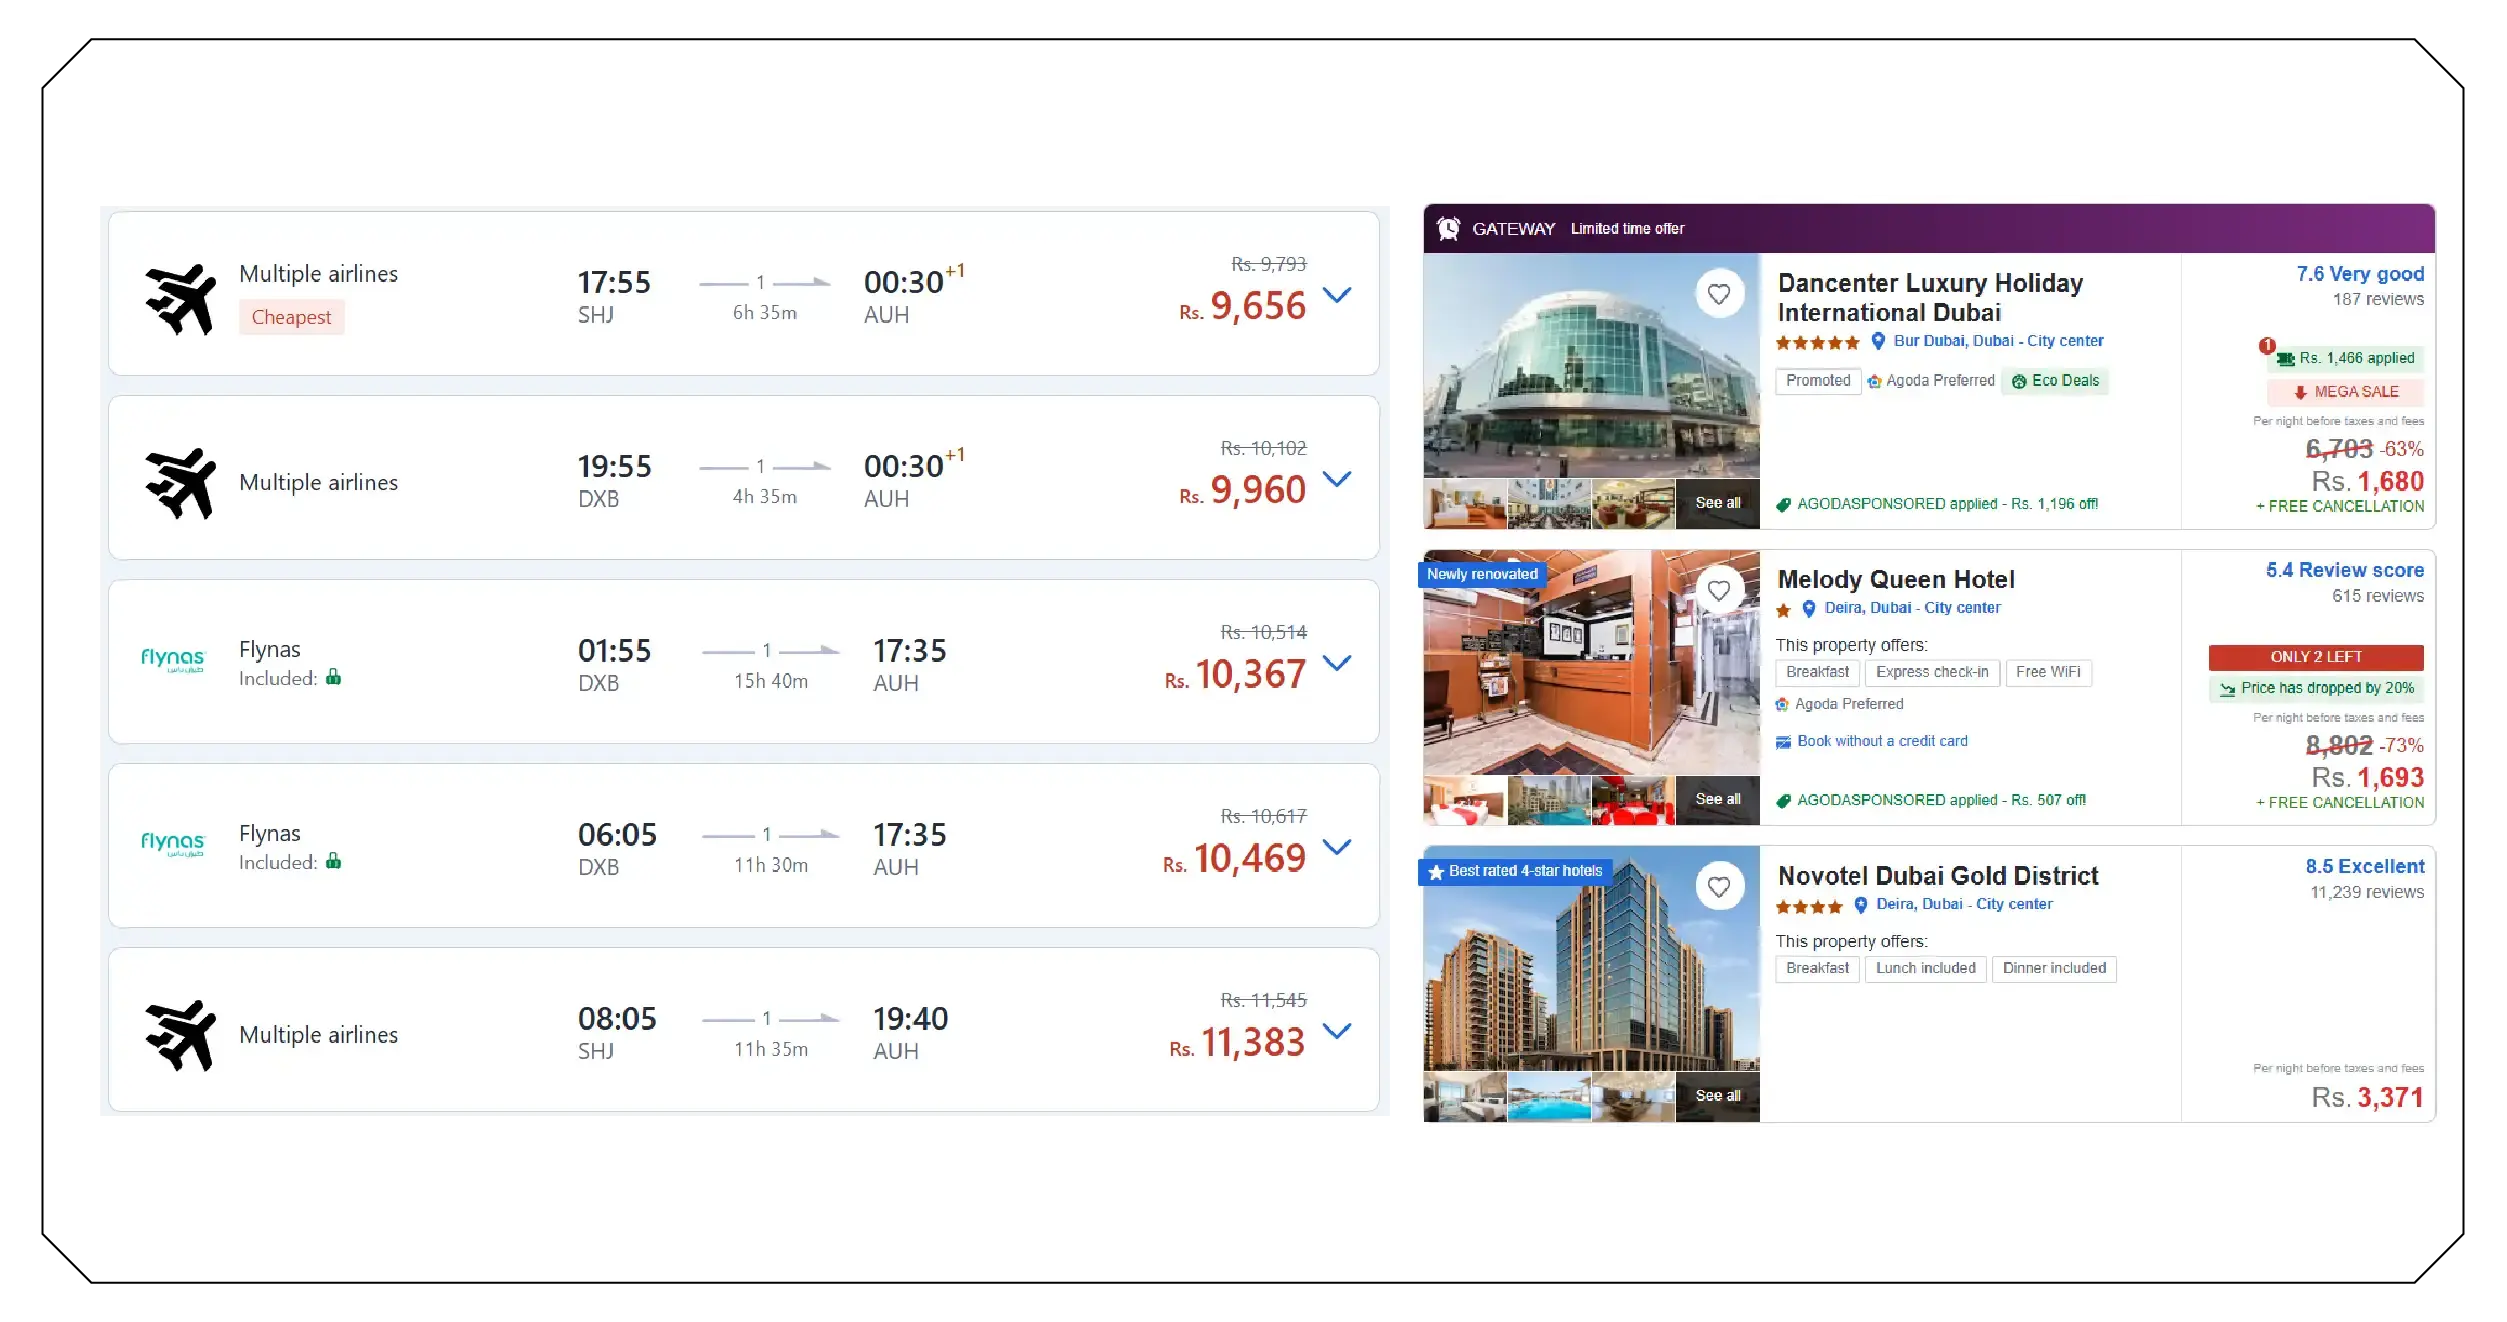
Task: Select the Cheapest tag on first flight
Action: (x=291, y=317)
